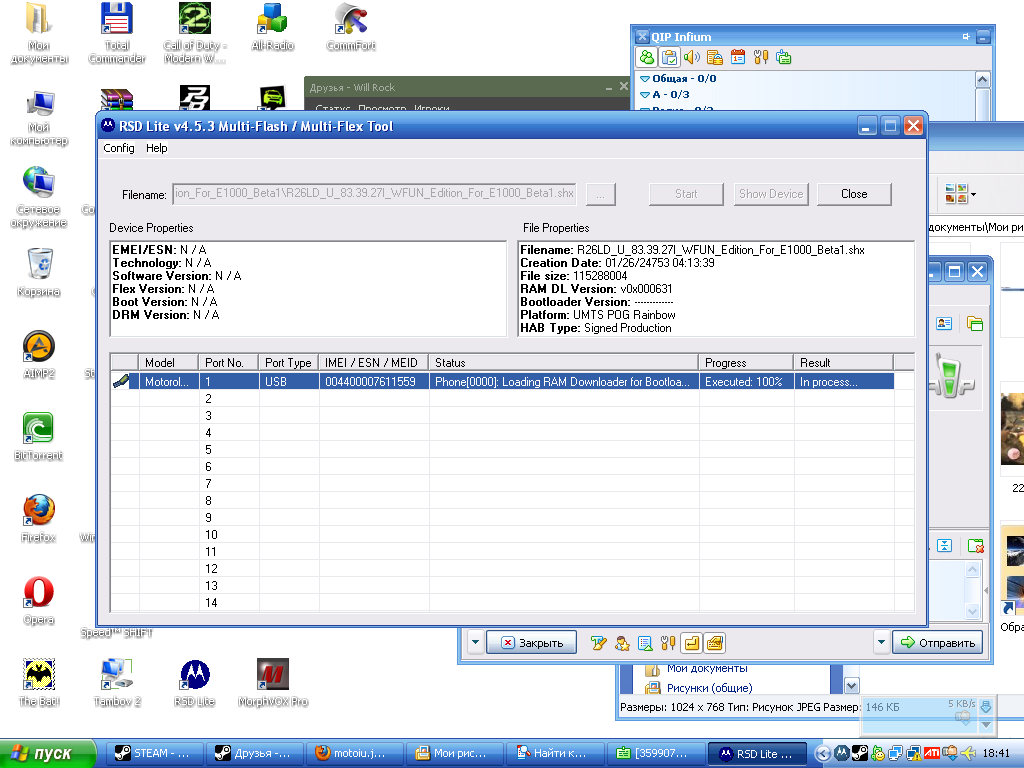Screen dimensions: 1024x768
Task: Click the ATI tray icon
Action: 931,753
